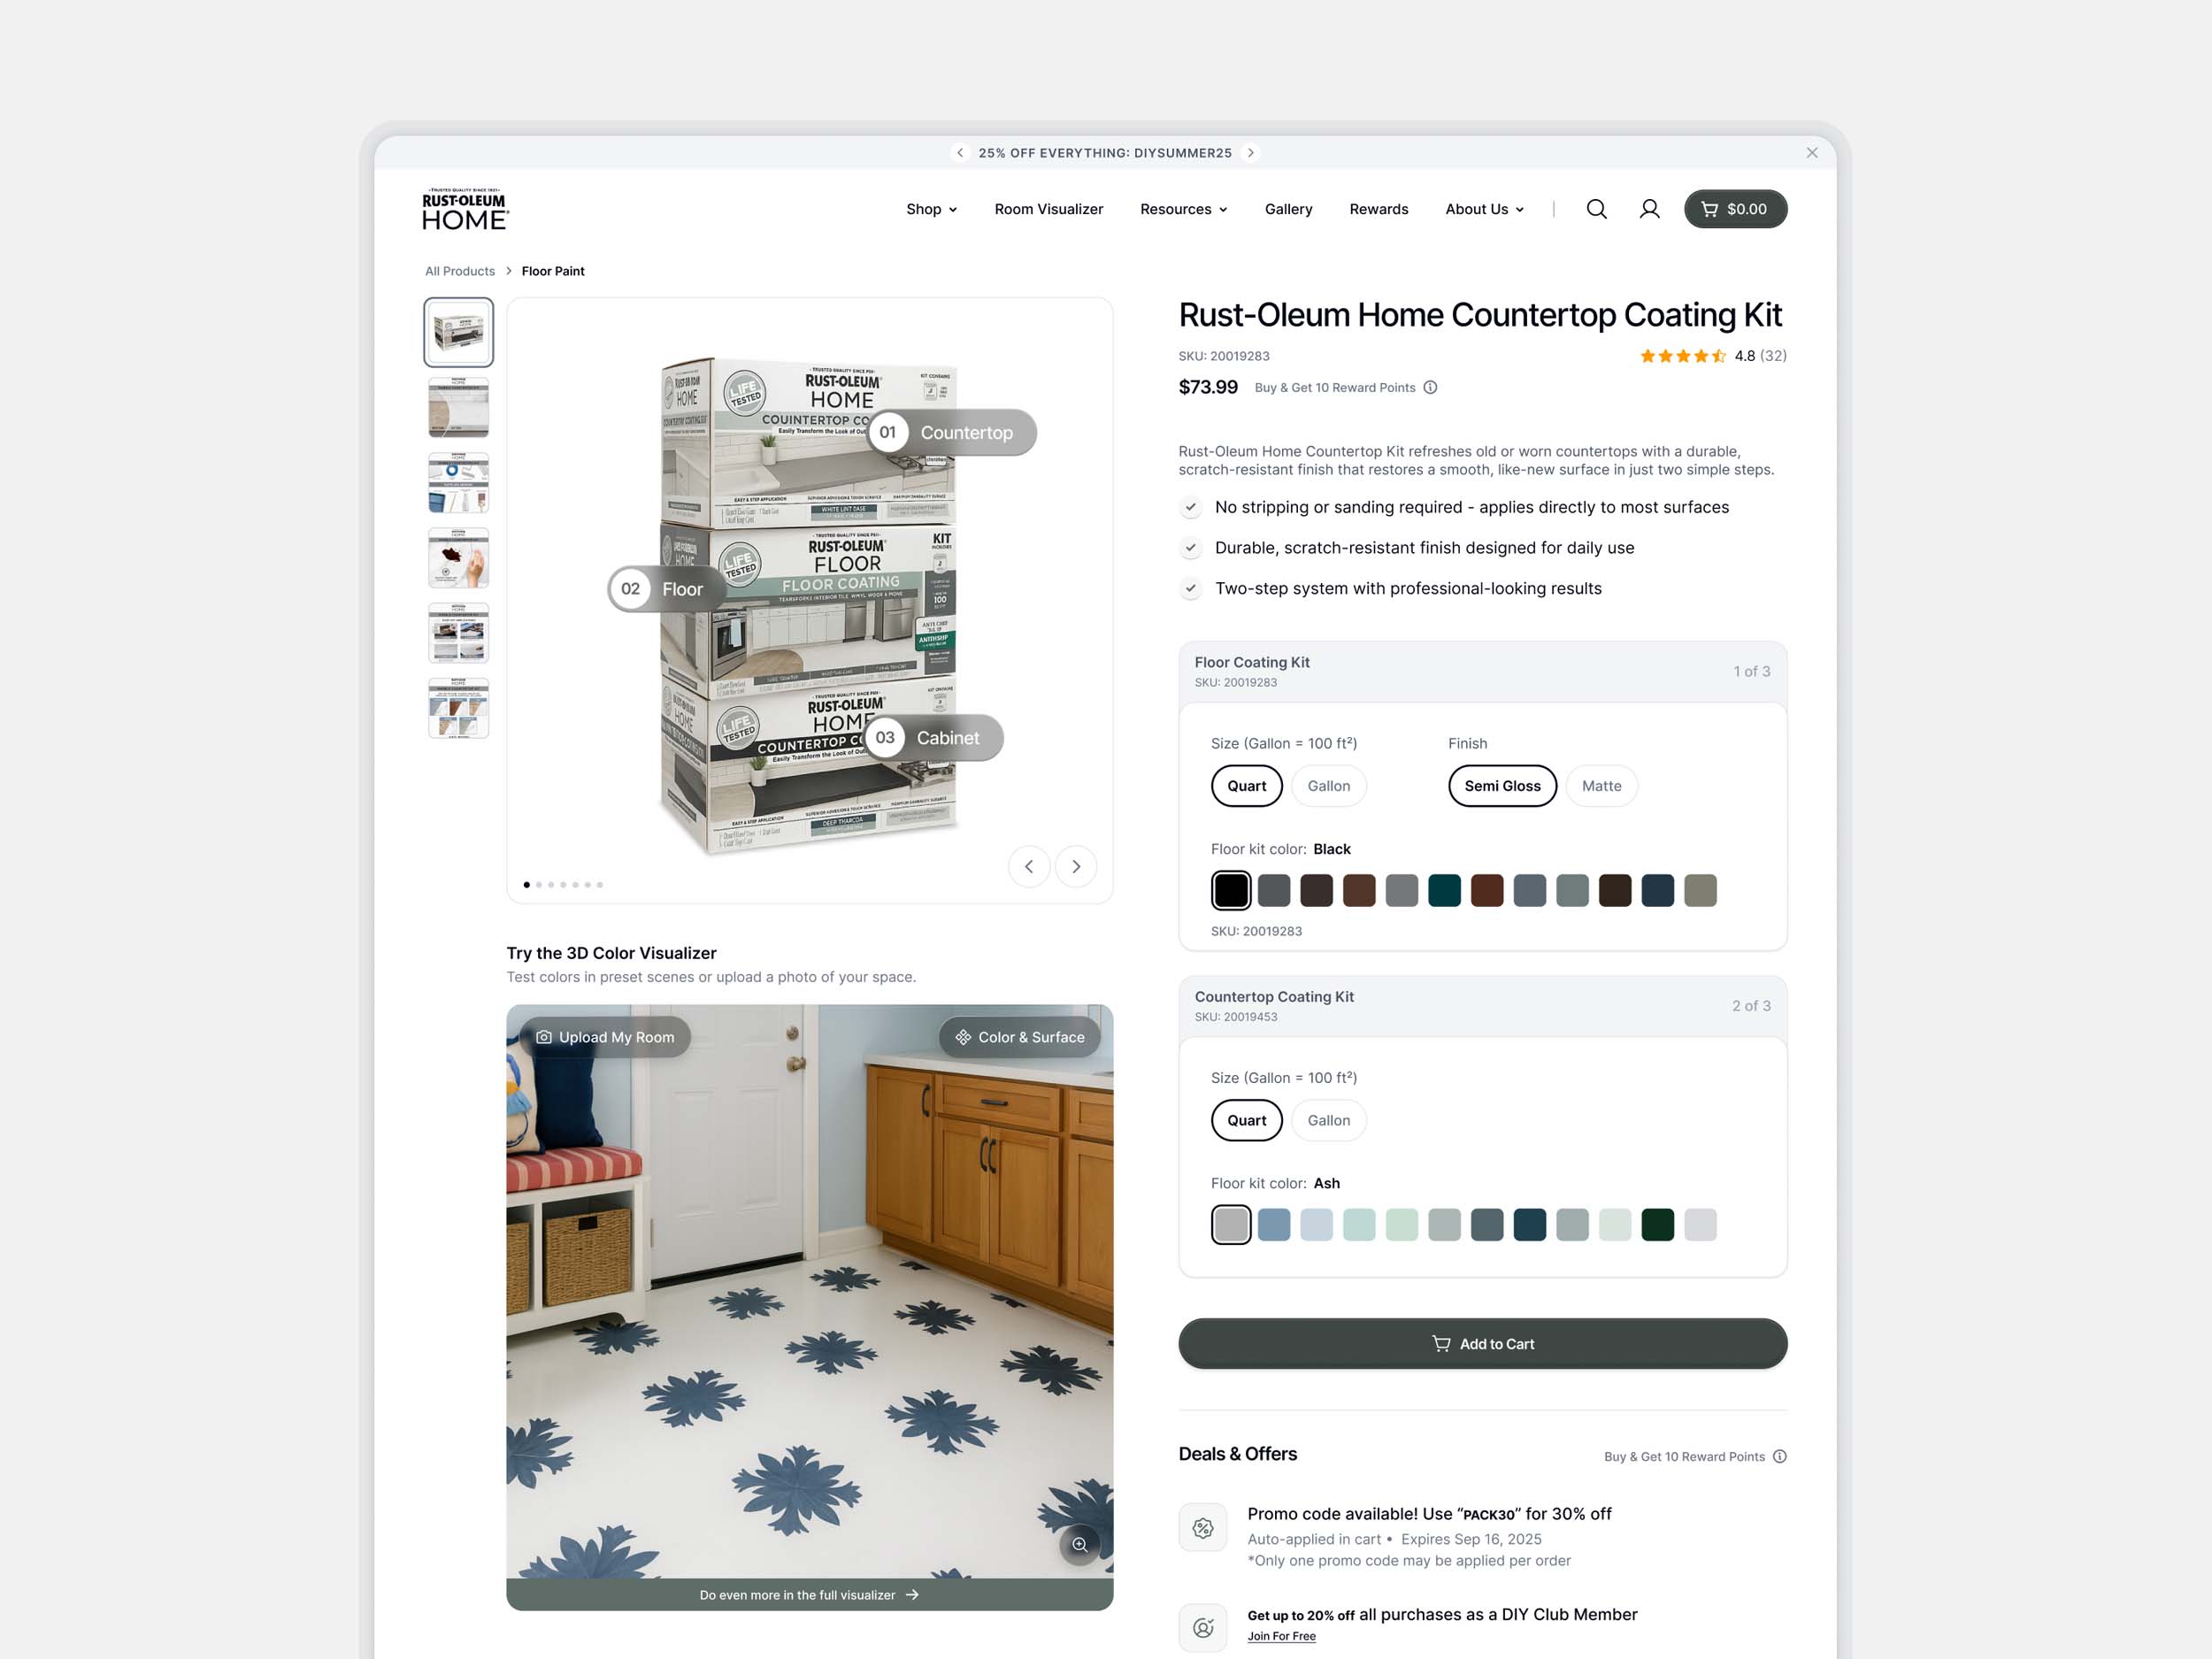Open the shopping cart $0.00 button

[1734, 209]
